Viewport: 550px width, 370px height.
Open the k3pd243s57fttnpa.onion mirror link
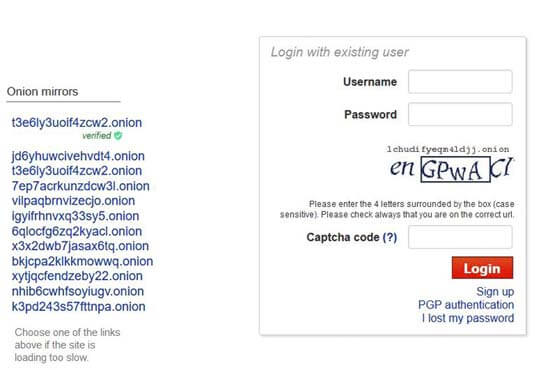click(78, 307)
